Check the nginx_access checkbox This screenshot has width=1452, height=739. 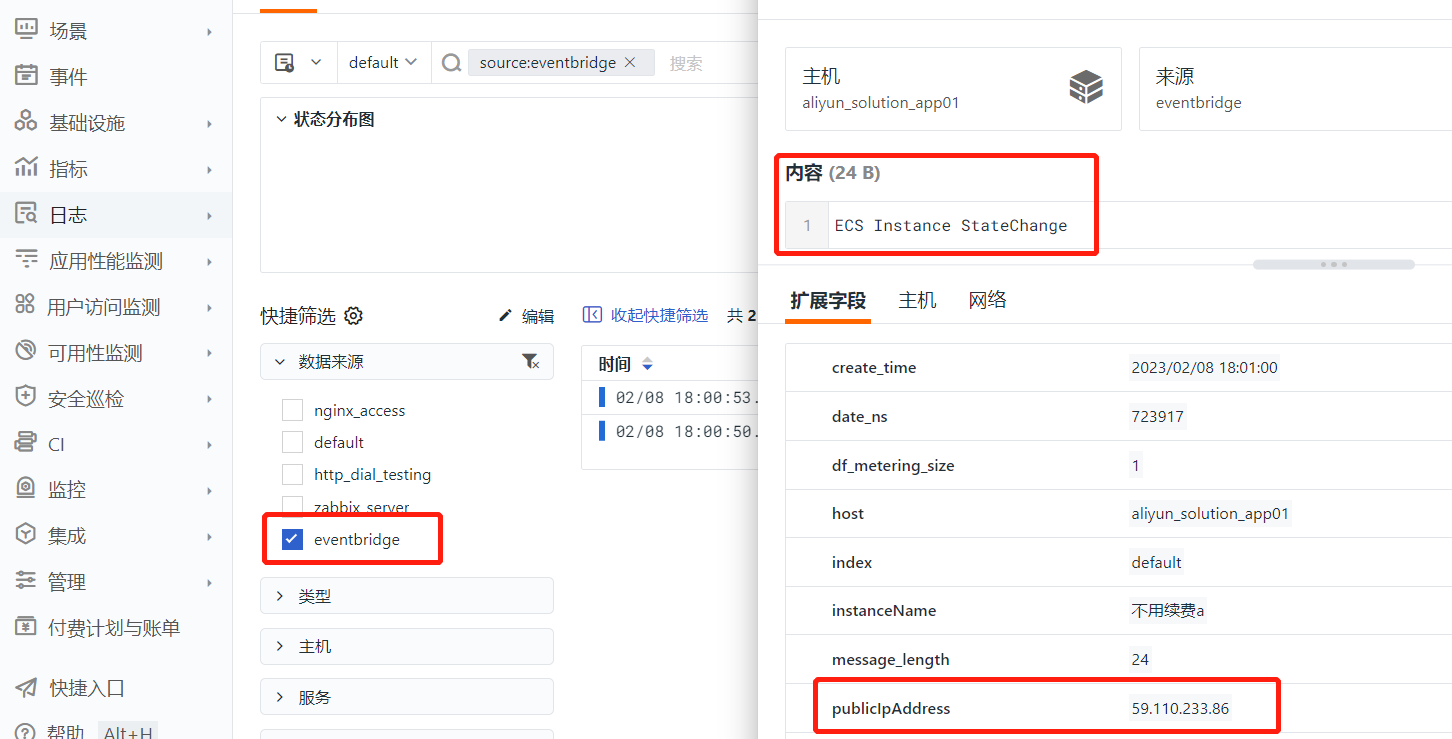(292, 410)
